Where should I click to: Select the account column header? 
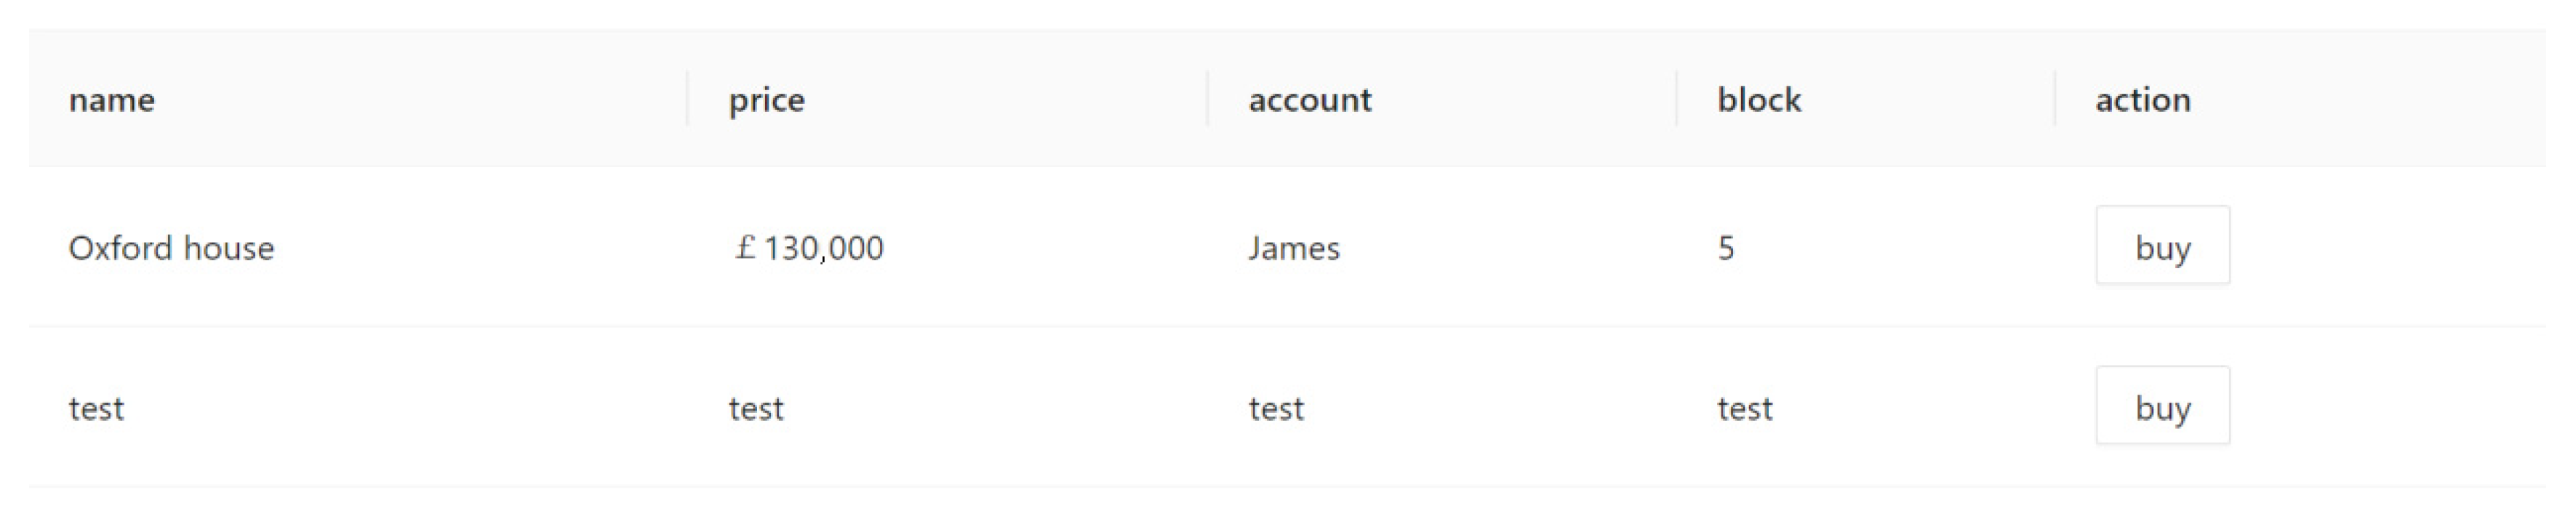point(1309,99)
